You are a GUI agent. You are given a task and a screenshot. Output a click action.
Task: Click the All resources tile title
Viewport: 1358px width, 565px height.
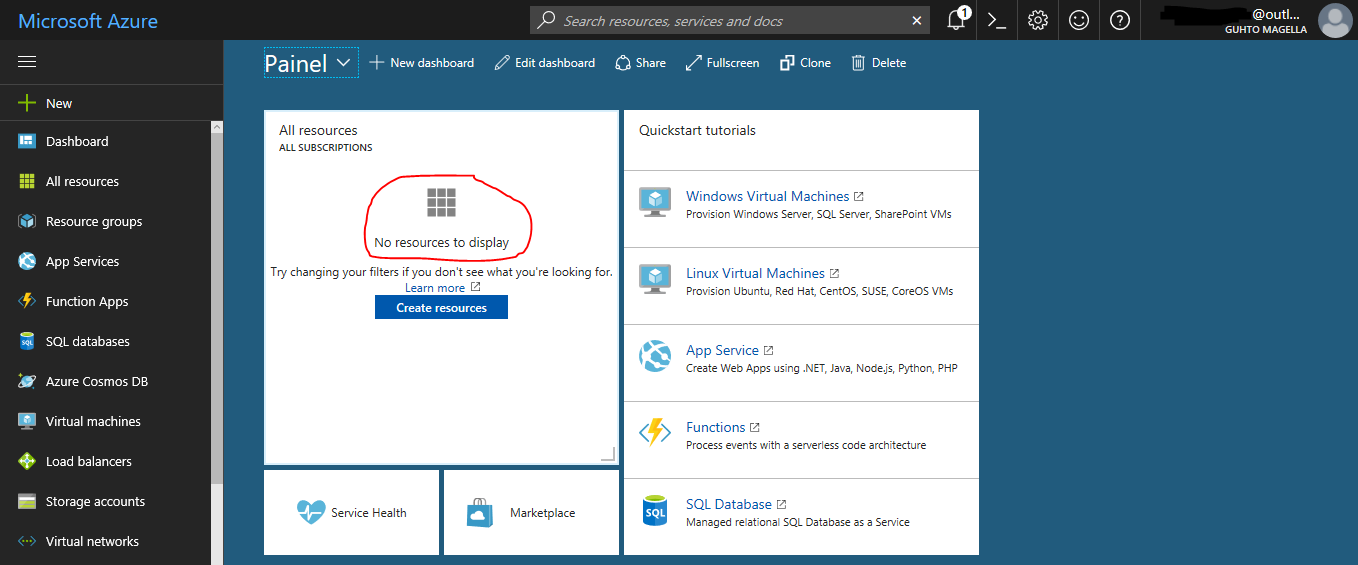pos(318,130)
